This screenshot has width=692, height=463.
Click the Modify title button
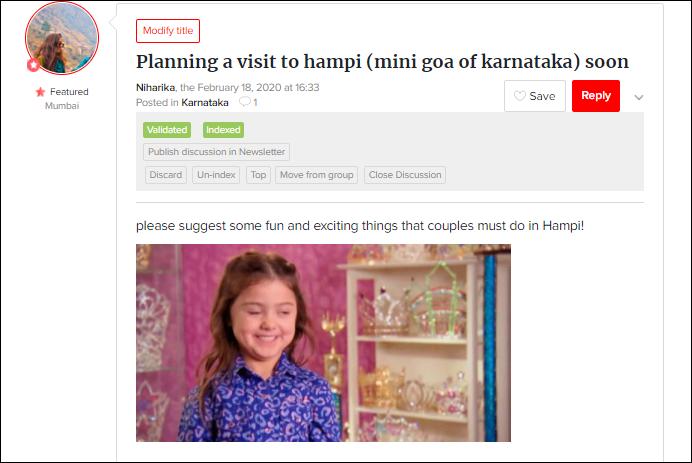click(x=168, y=31)
